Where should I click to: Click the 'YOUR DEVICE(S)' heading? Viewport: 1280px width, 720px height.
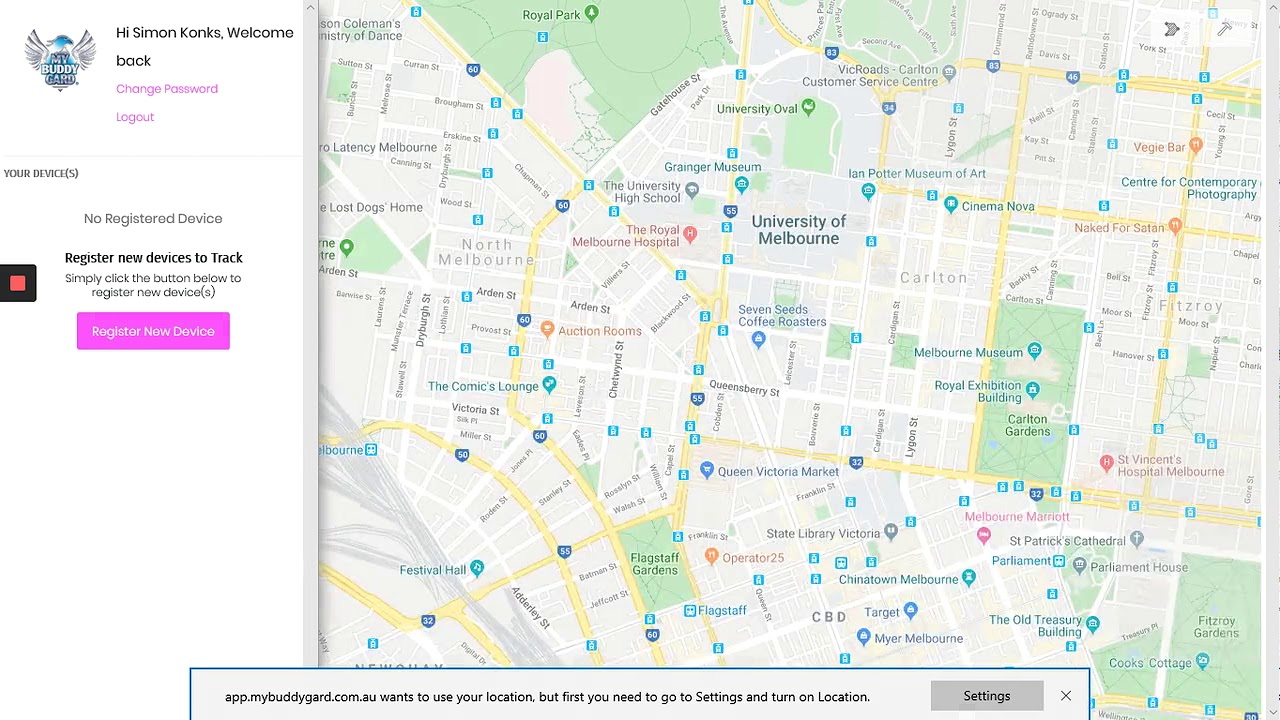(x=41, y=173)
